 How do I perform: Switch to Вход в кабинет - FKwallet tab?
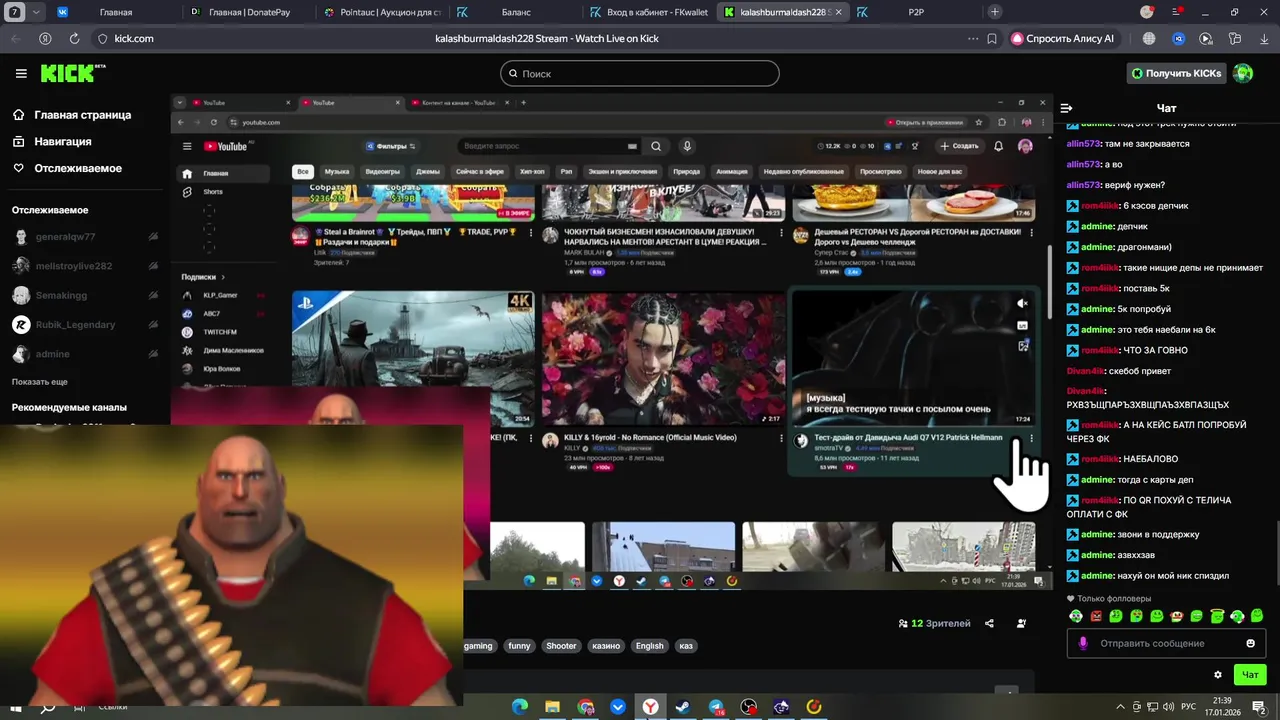(x=647, y=12)
